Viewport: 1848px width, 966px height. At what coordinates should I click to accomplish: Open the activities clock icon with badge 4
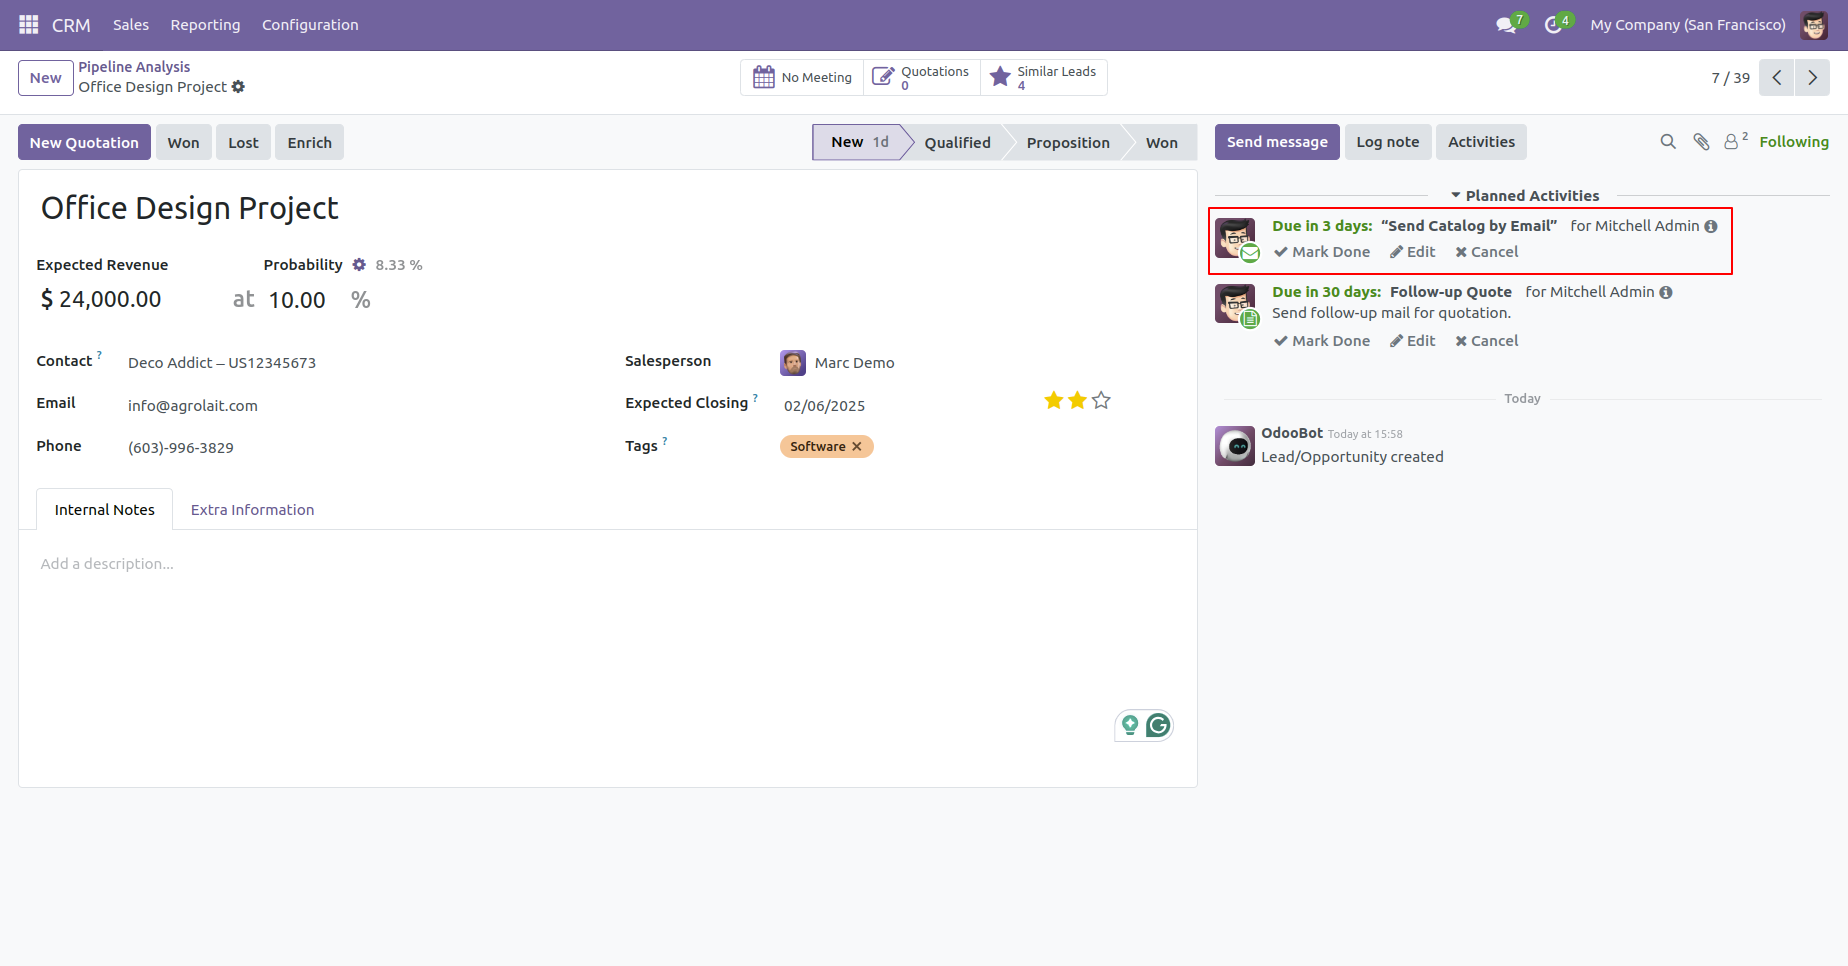click(x=1554, y=24)
